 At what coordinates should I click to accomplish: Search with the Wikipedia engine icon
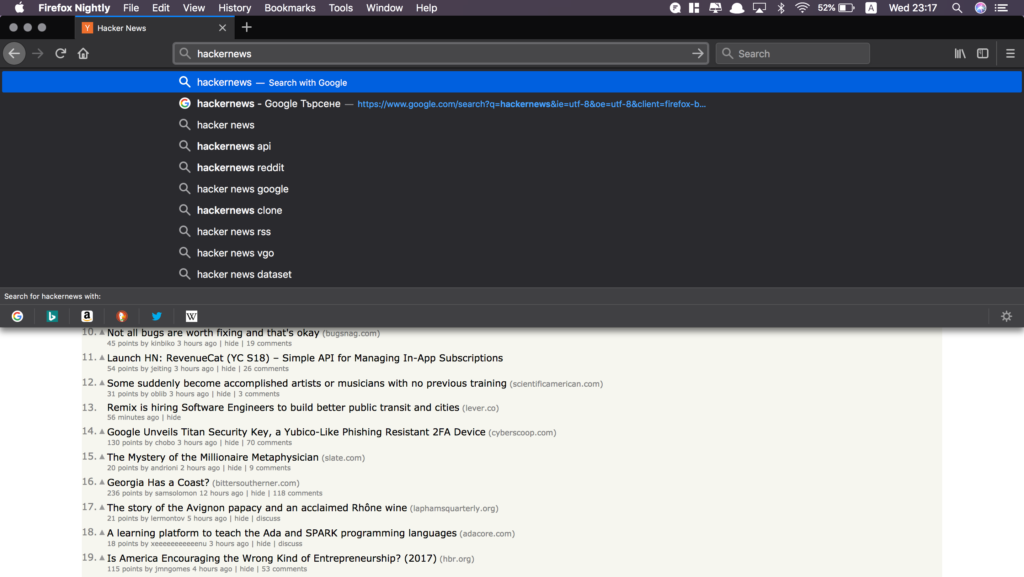click(191, 316)
